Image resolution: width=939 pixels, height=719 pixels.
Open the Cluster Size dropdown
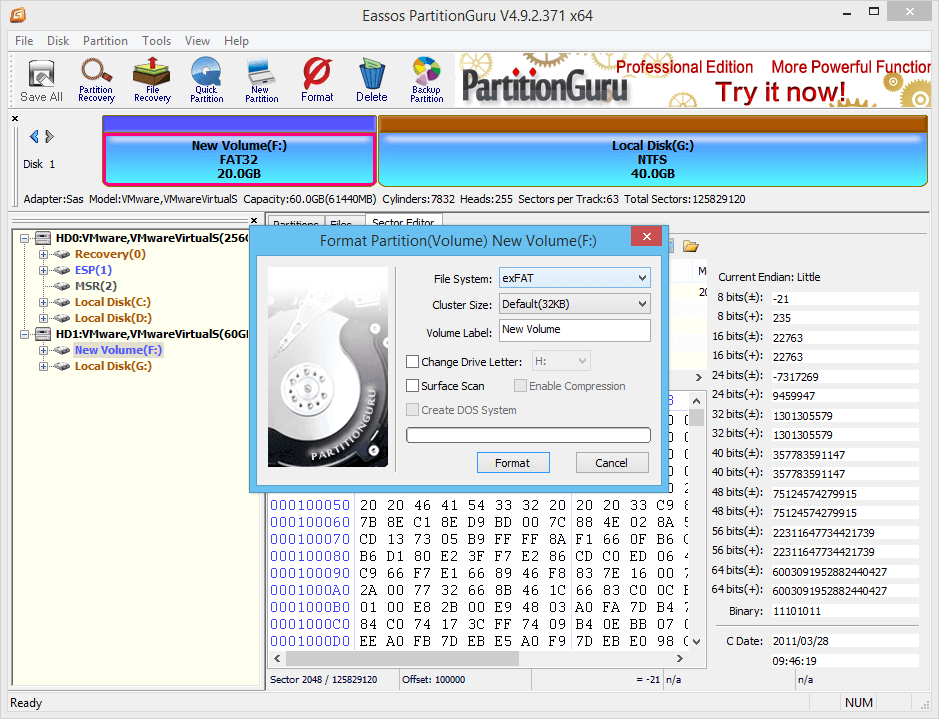(x=574, y=304)
